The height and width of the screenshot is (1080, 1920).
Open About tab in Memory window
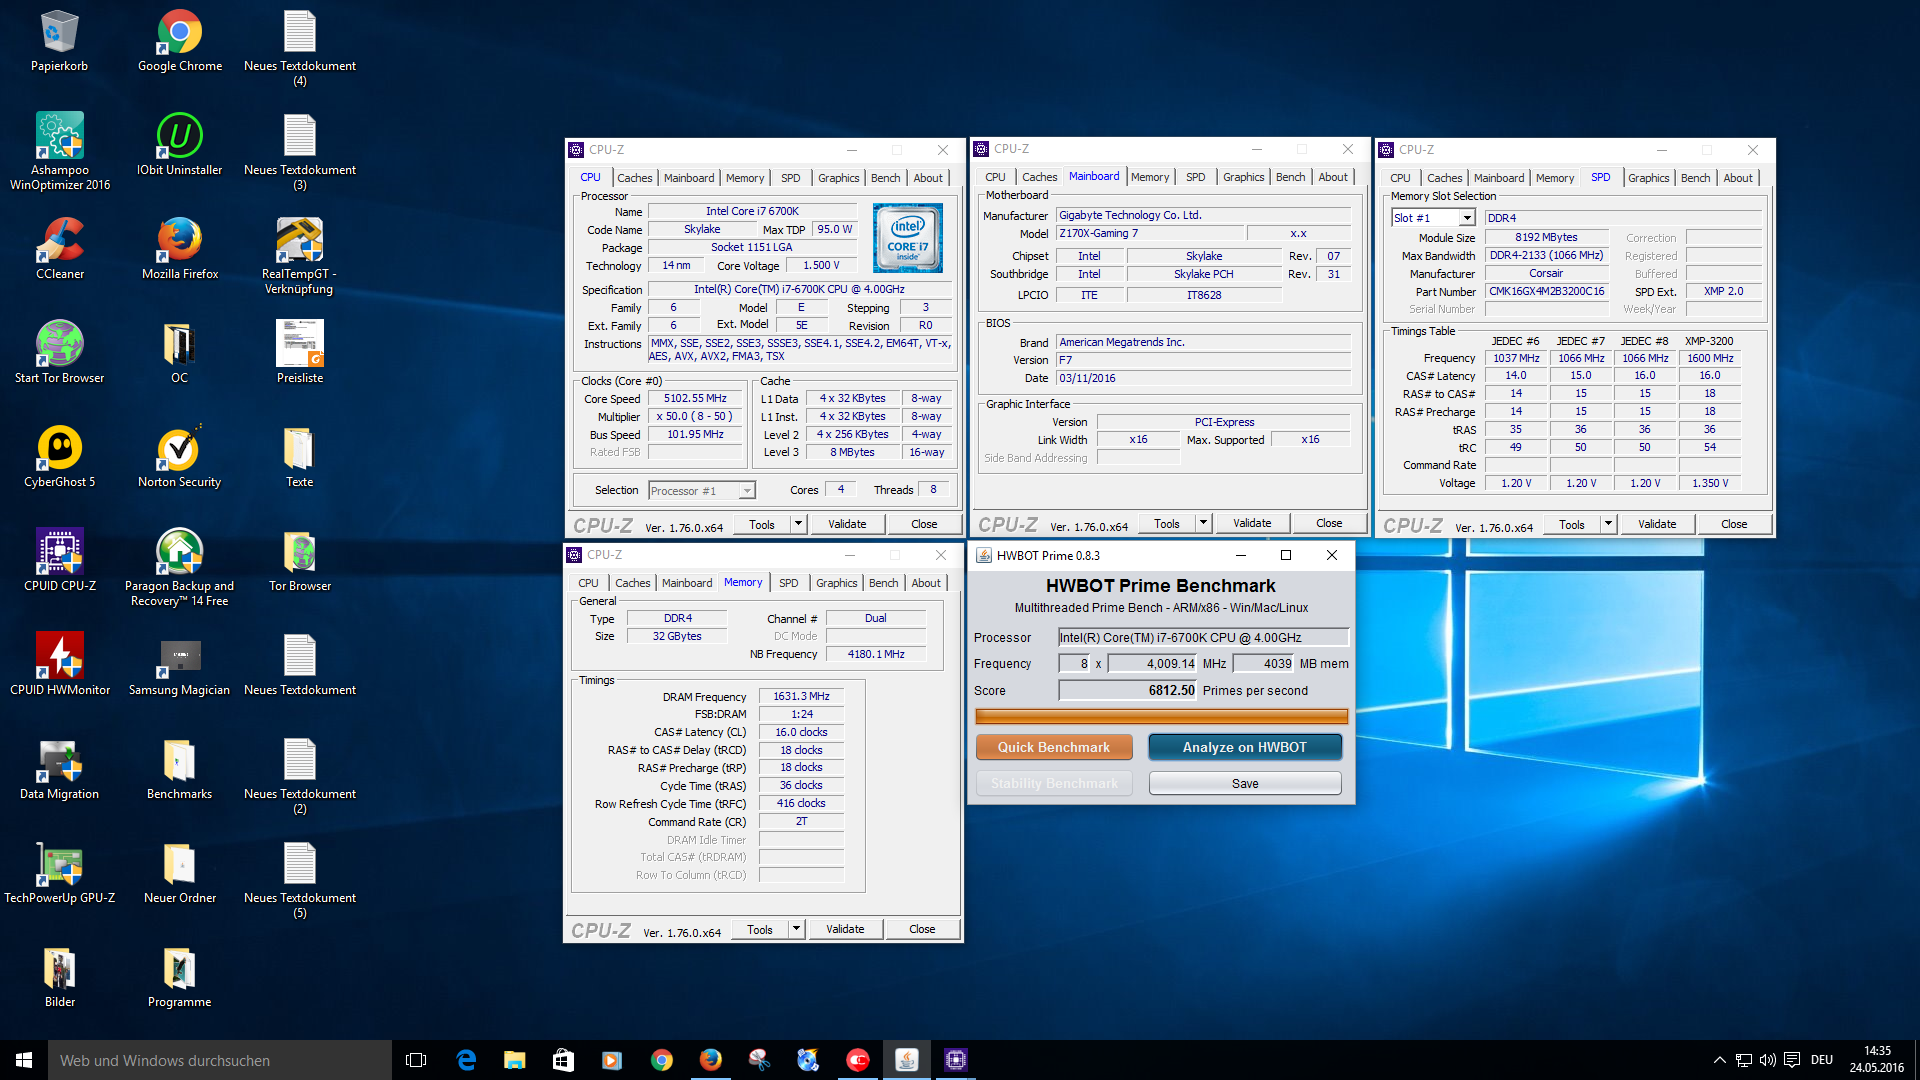(x=925, y=583)
